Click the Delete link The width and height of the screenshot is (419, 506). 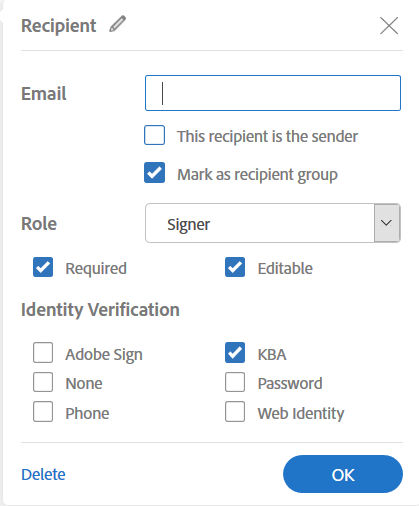[43, 474]
